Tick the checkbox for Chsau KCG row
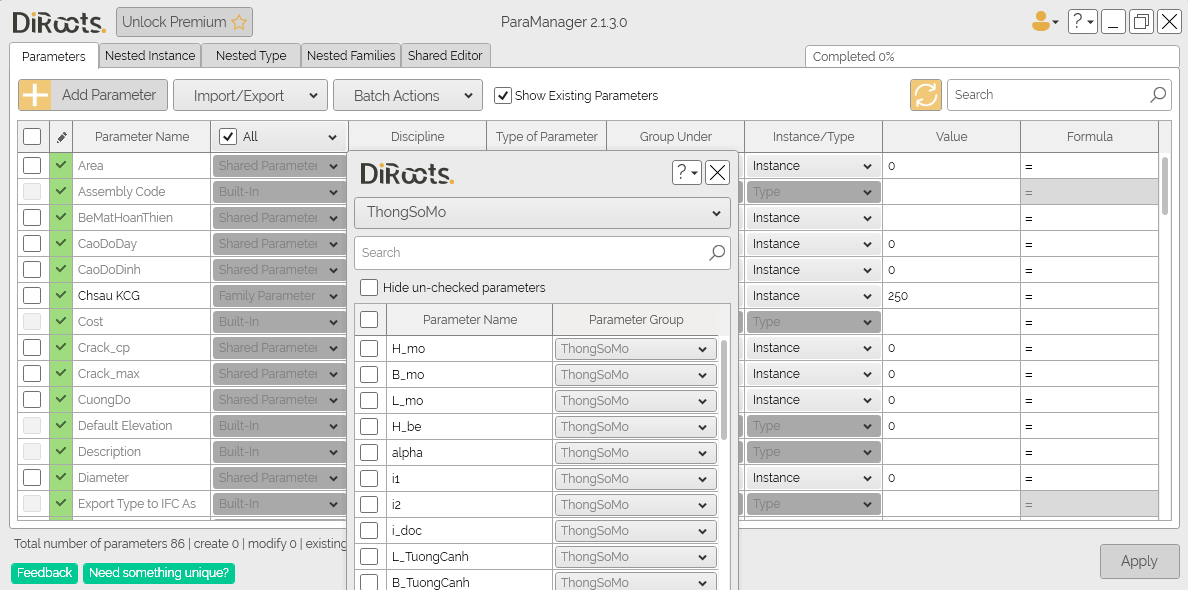The image size is (1188, 590). pyautogui.click(x=32, y=295)
